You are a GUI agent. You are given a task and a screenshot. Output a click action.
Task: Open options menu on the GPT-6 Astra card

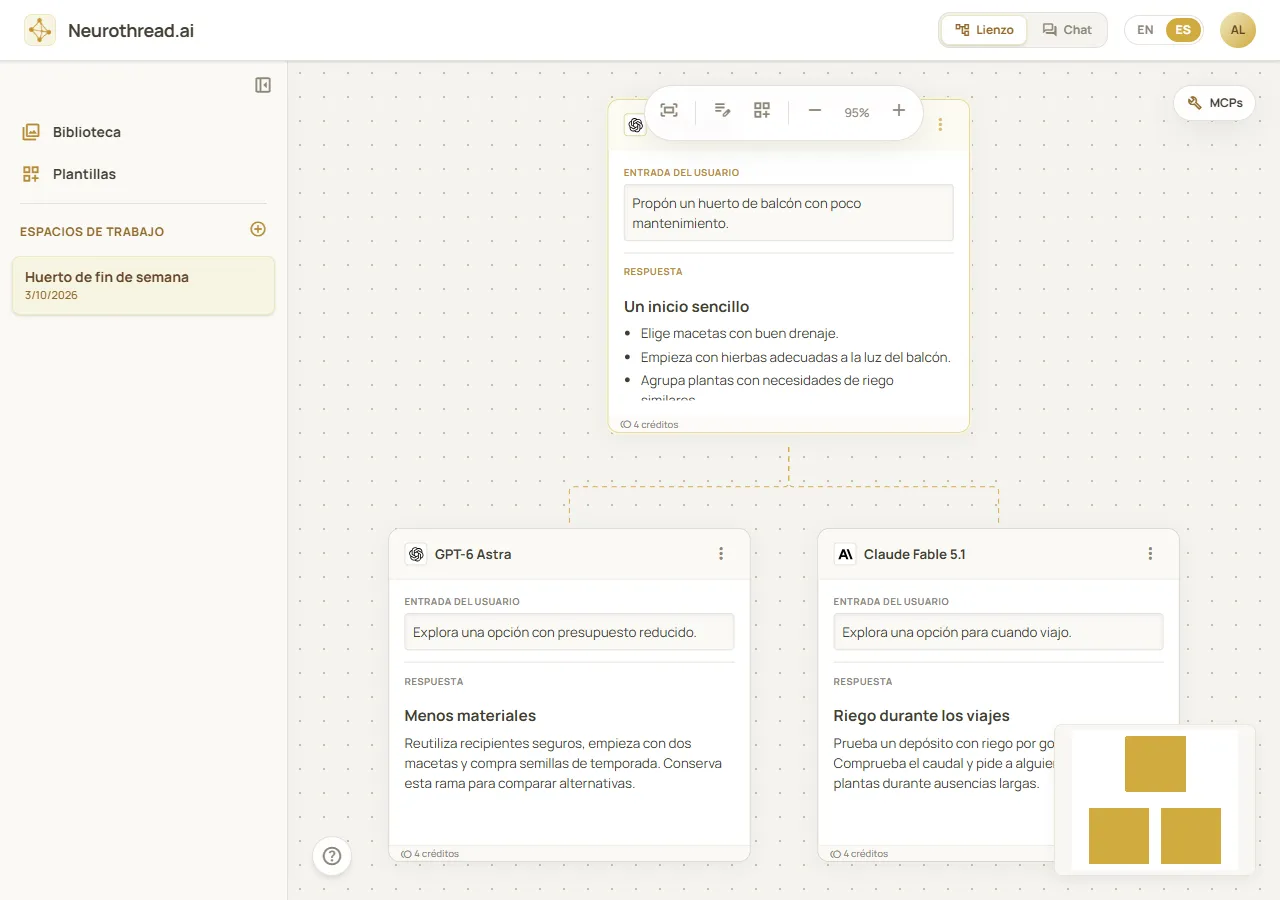[721, 554]
